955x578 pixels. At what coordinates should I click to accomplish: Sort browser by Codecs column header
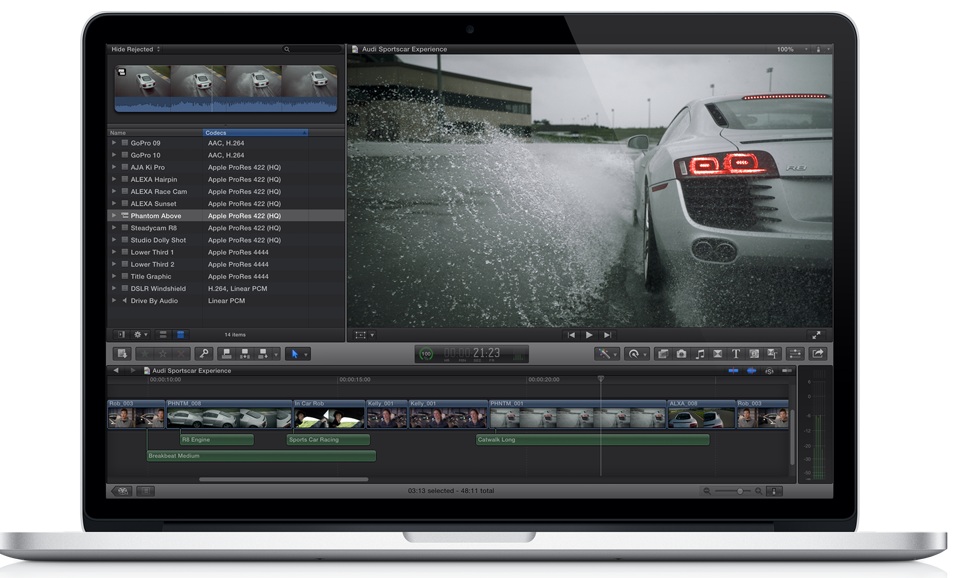[x=254, y=132]
